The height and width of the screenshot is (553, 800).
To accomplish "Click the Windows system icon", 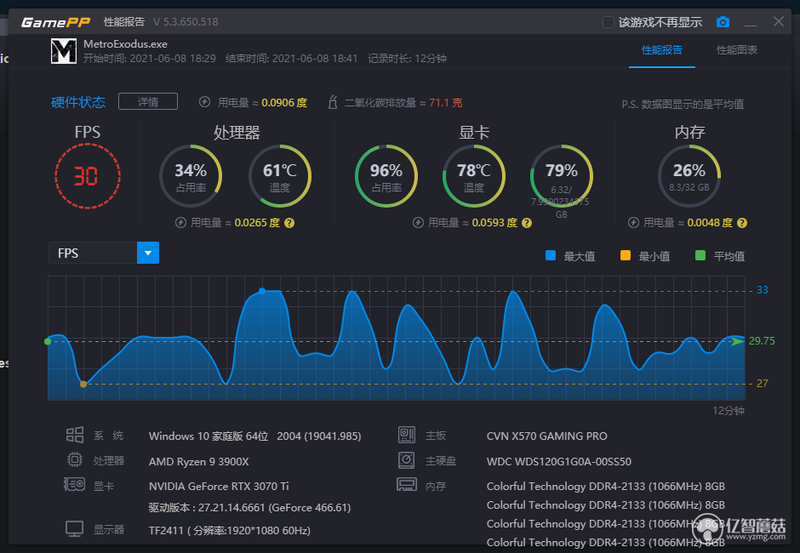I will tap(74, 435).
